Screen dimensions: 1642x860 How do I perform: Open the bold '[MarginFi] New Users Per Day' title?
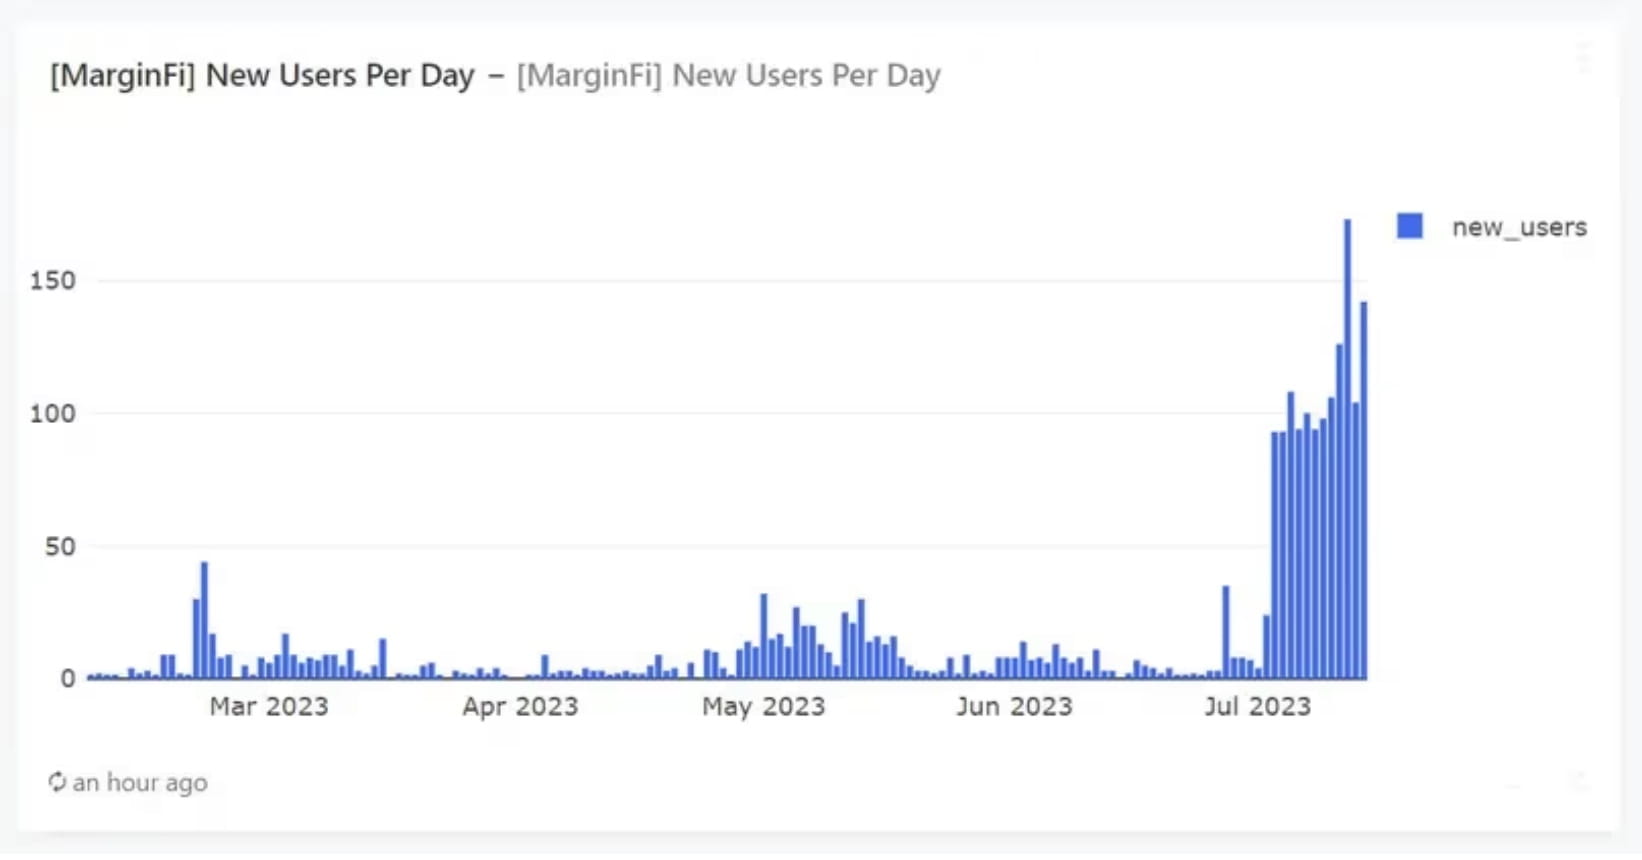tap(262, 75)
